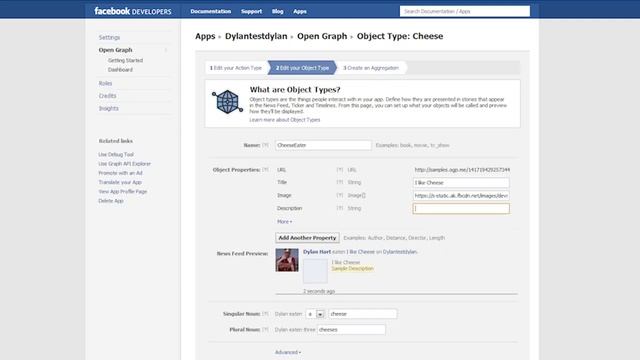The height and width of the screenshot is (360, 640).
Task: Click help [?] icon next to Plural Noun
Action: coord(265,329)
